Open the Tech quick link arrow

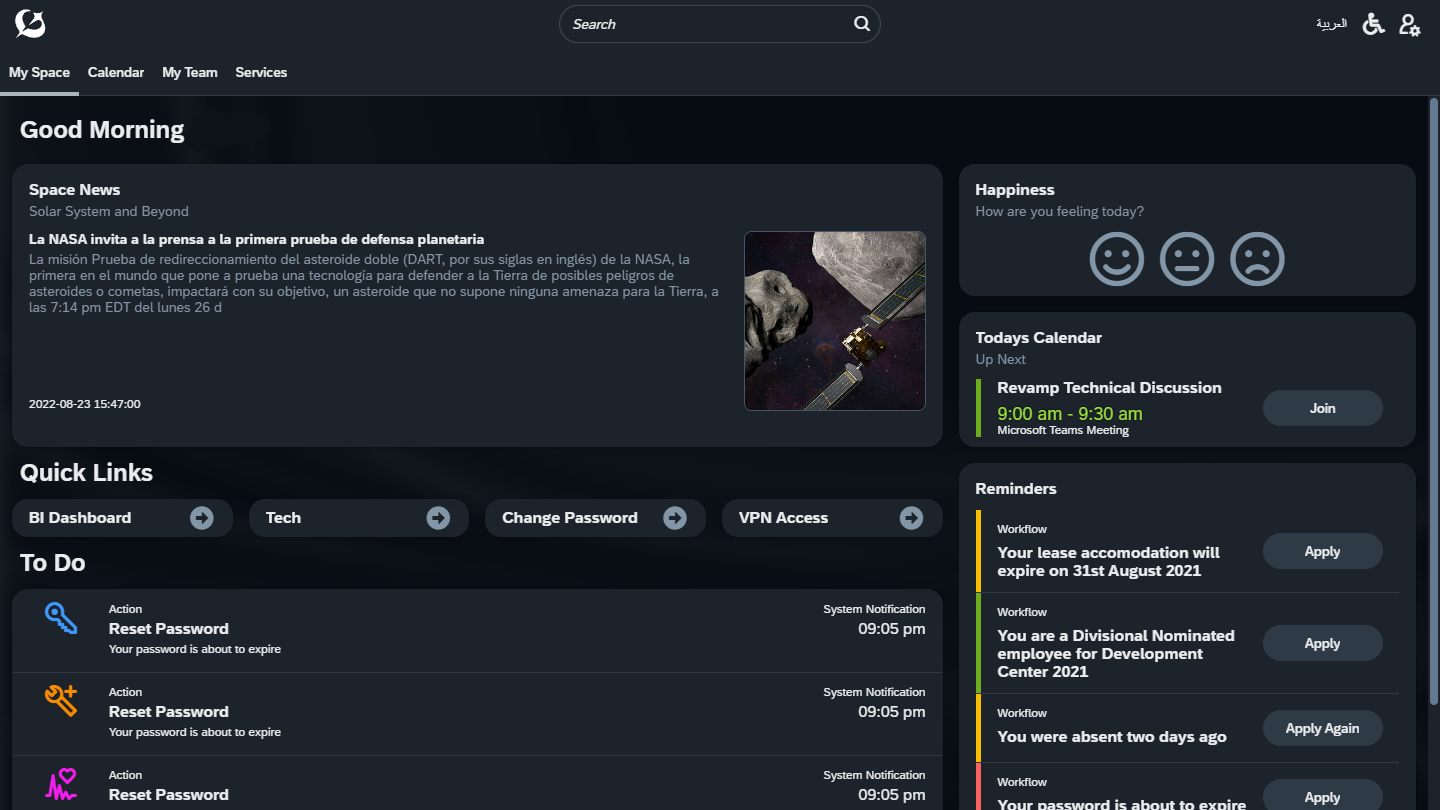438,518
